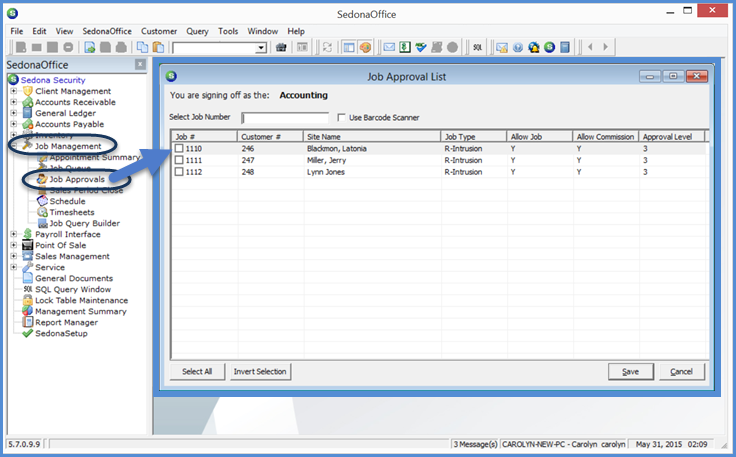Viewport: 736px width, 457px height.
Task: Check the box for job 1111
Action: [179, 160]
